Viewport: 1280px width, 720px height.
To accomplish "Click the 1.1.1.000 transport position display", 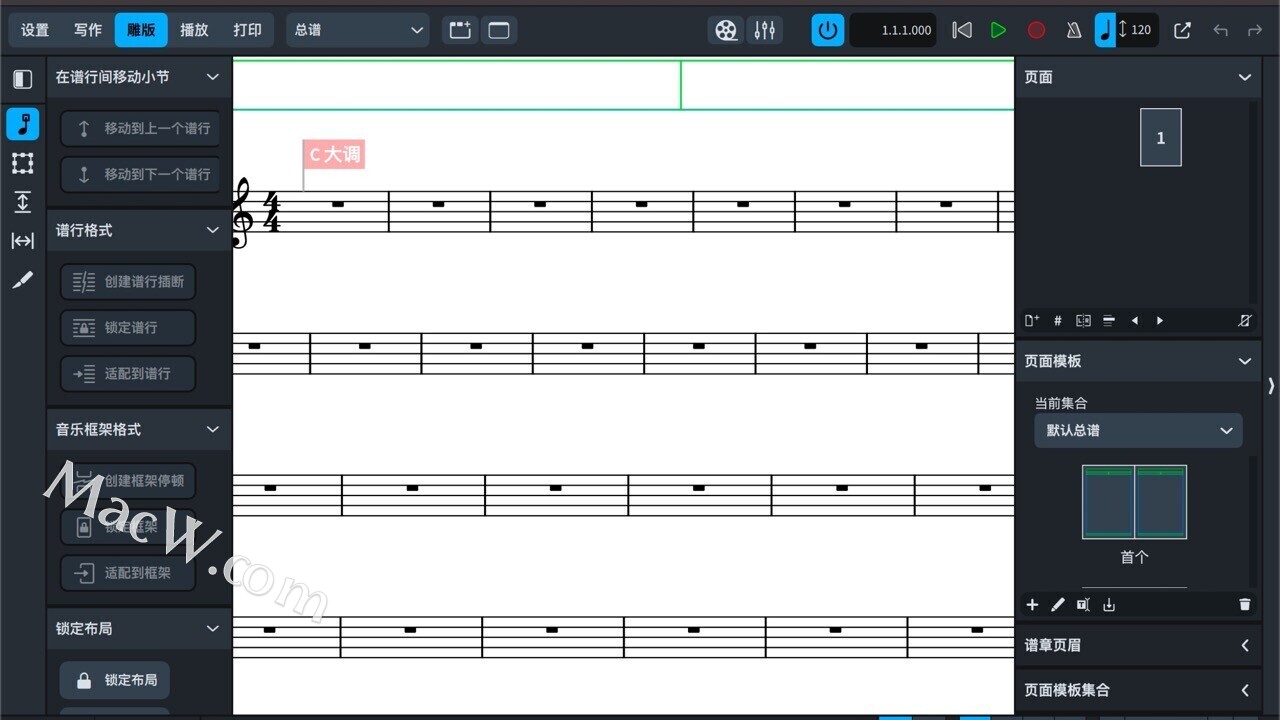I will click(893, 30).
